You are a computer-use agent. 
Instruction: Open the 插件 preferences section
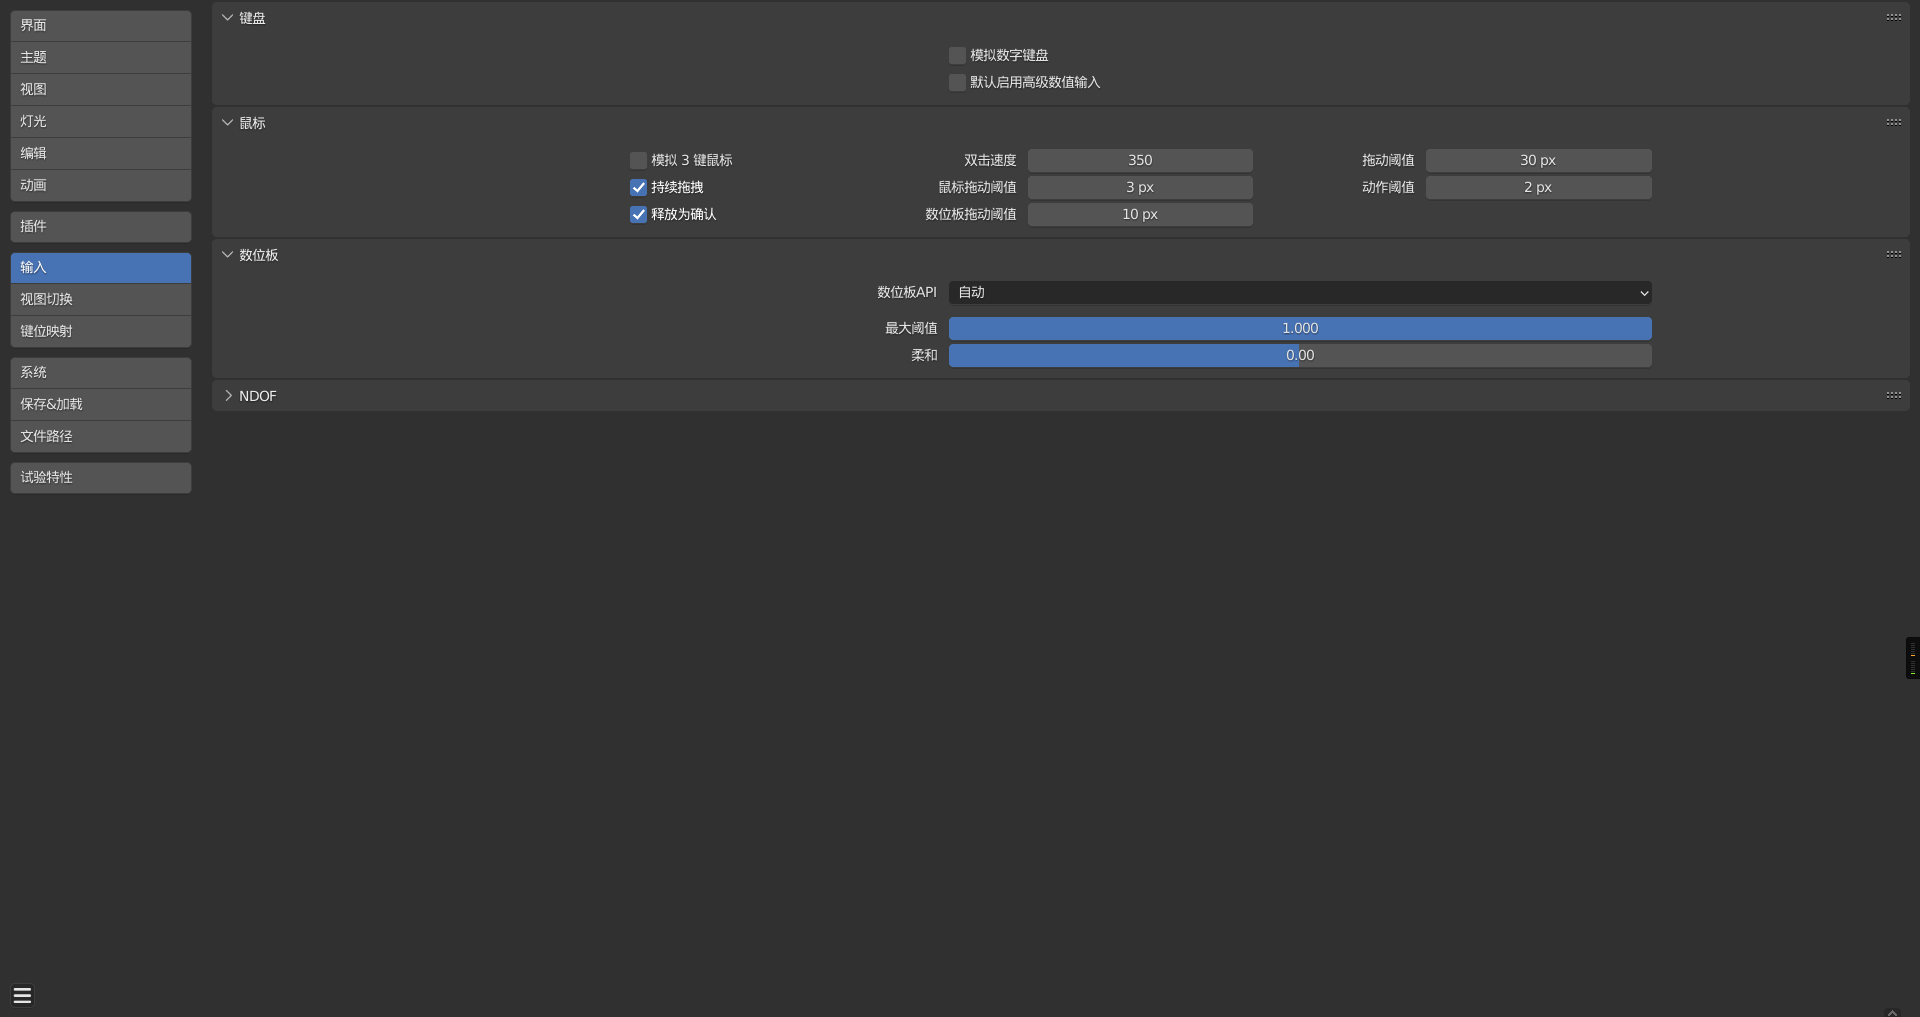tap(101, 226)
